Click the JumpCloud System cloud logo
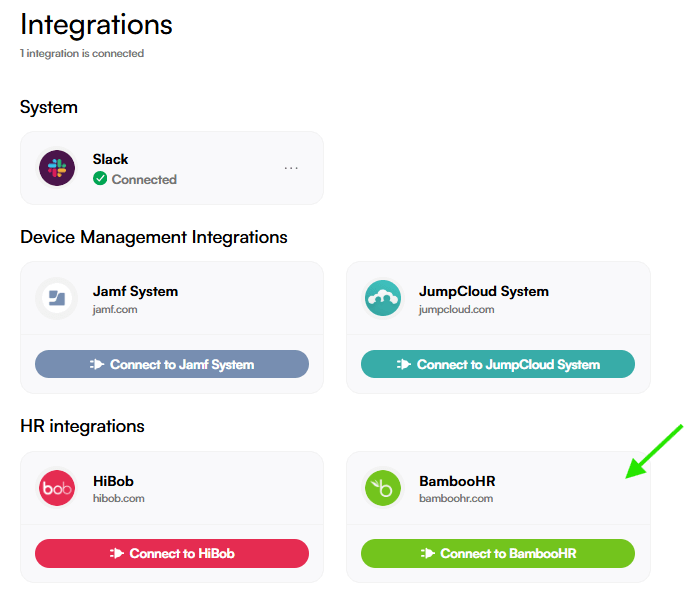 click(x=383, y=298)
